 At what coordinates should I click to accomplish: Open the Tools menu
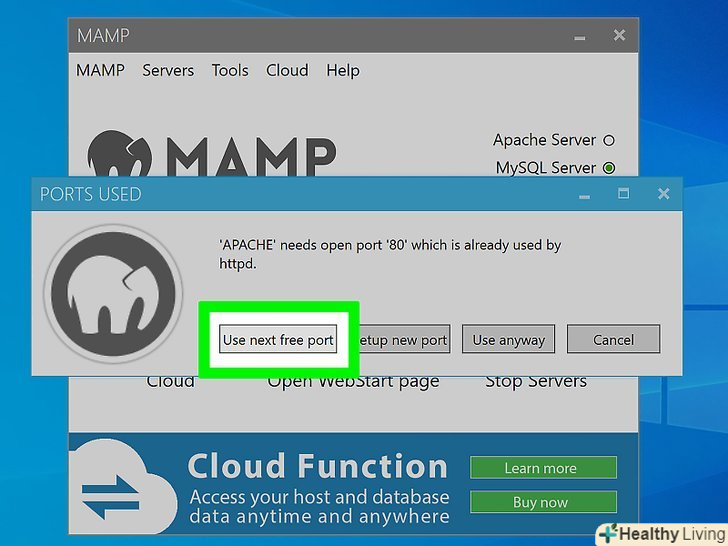[230, 70]
